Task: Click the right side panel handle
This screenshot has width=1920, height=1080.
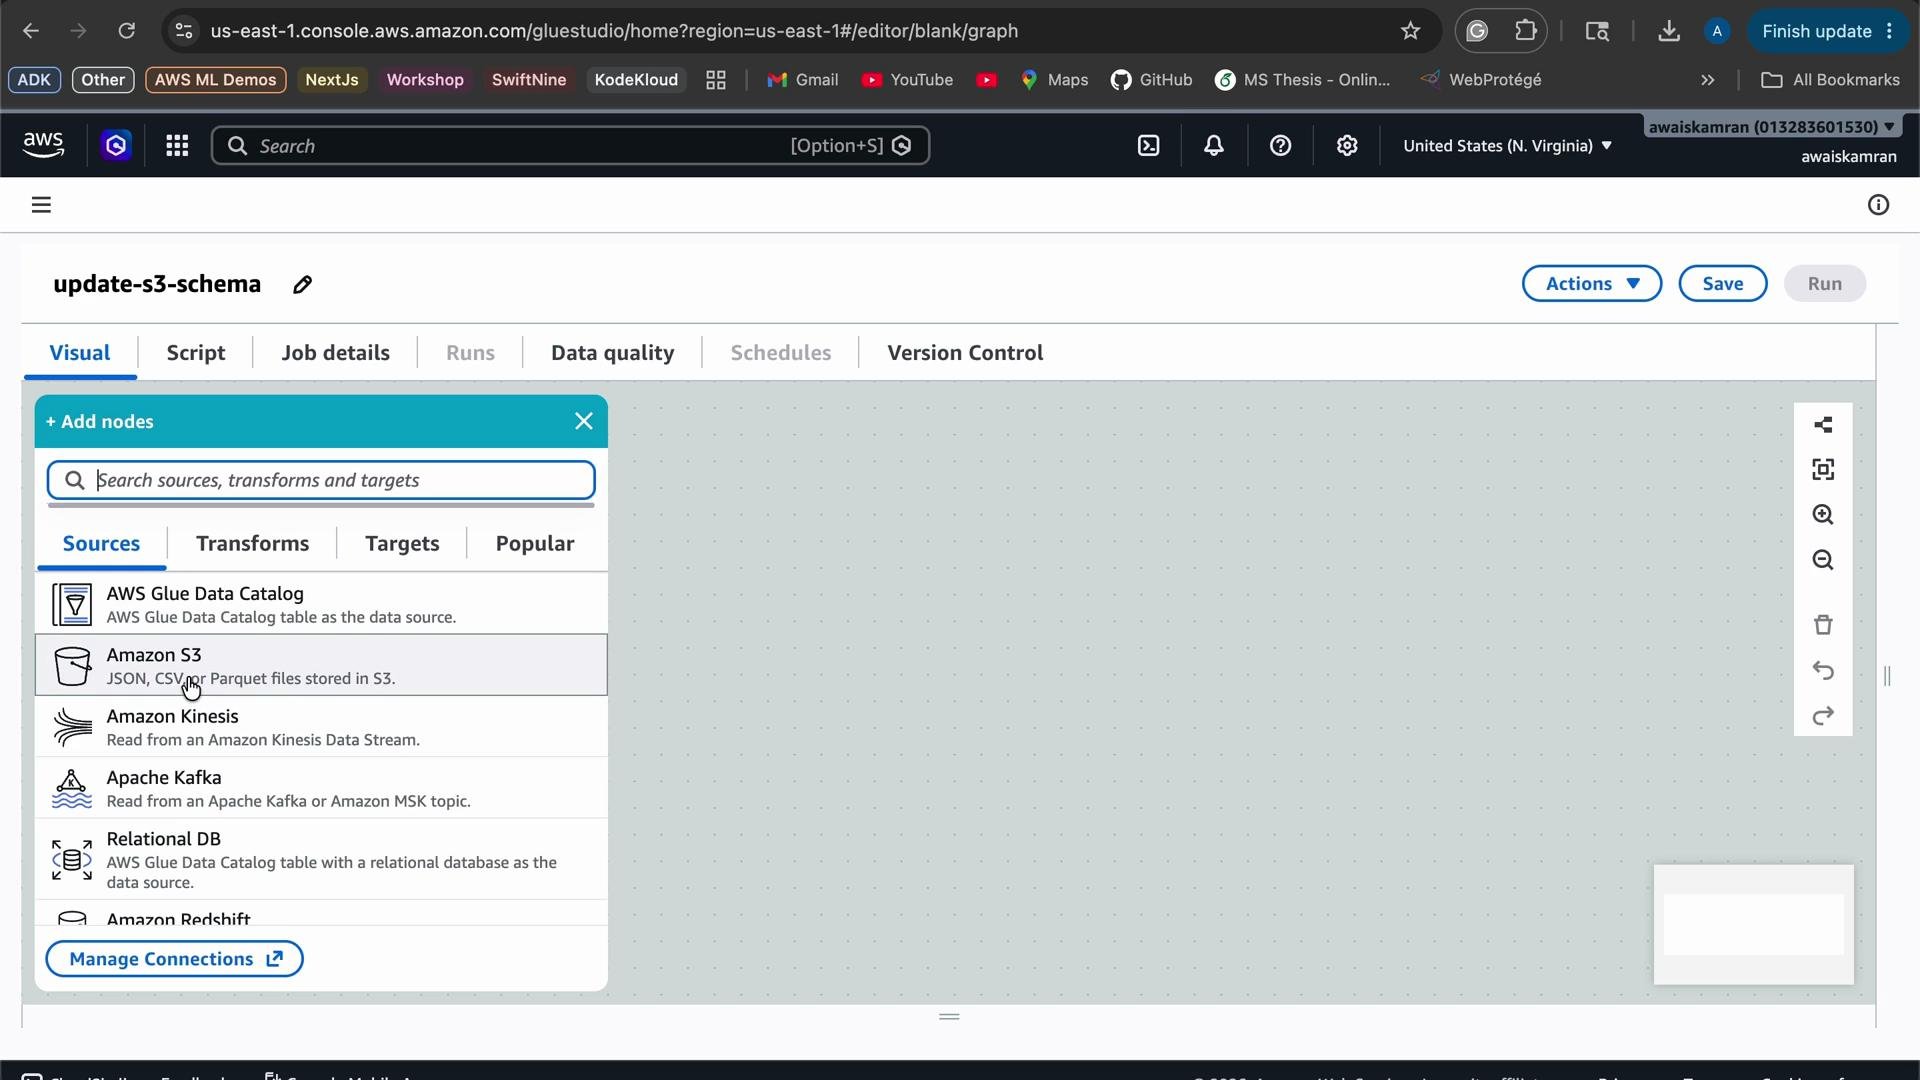Action: click(1887, 676)
